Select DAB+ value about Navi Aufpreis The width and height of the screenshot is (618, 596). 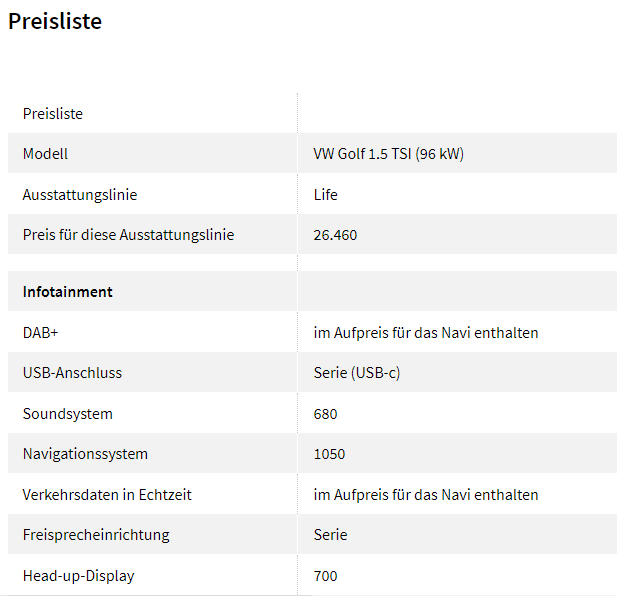[426, 333]
